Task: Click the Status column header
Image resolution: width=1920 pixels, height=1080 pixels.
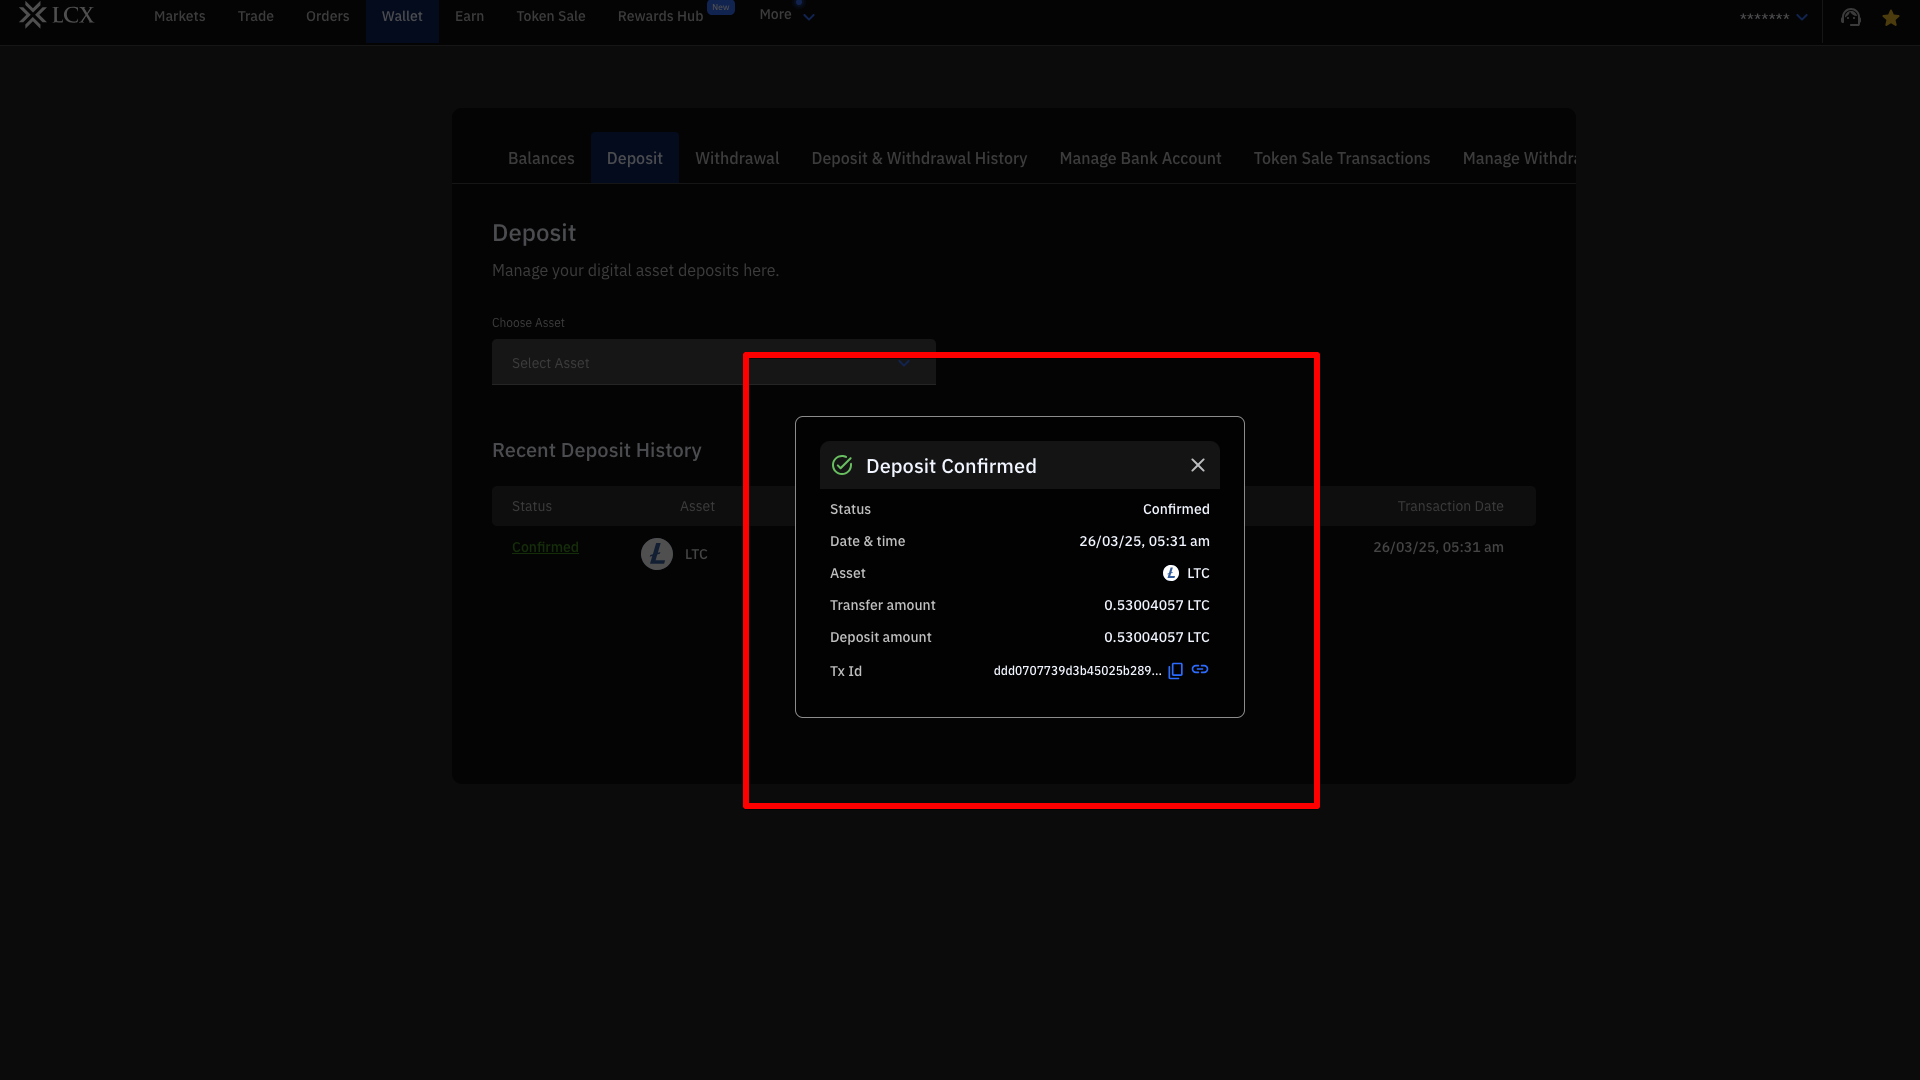Action: pyautogui.click(x=532, y=506)
